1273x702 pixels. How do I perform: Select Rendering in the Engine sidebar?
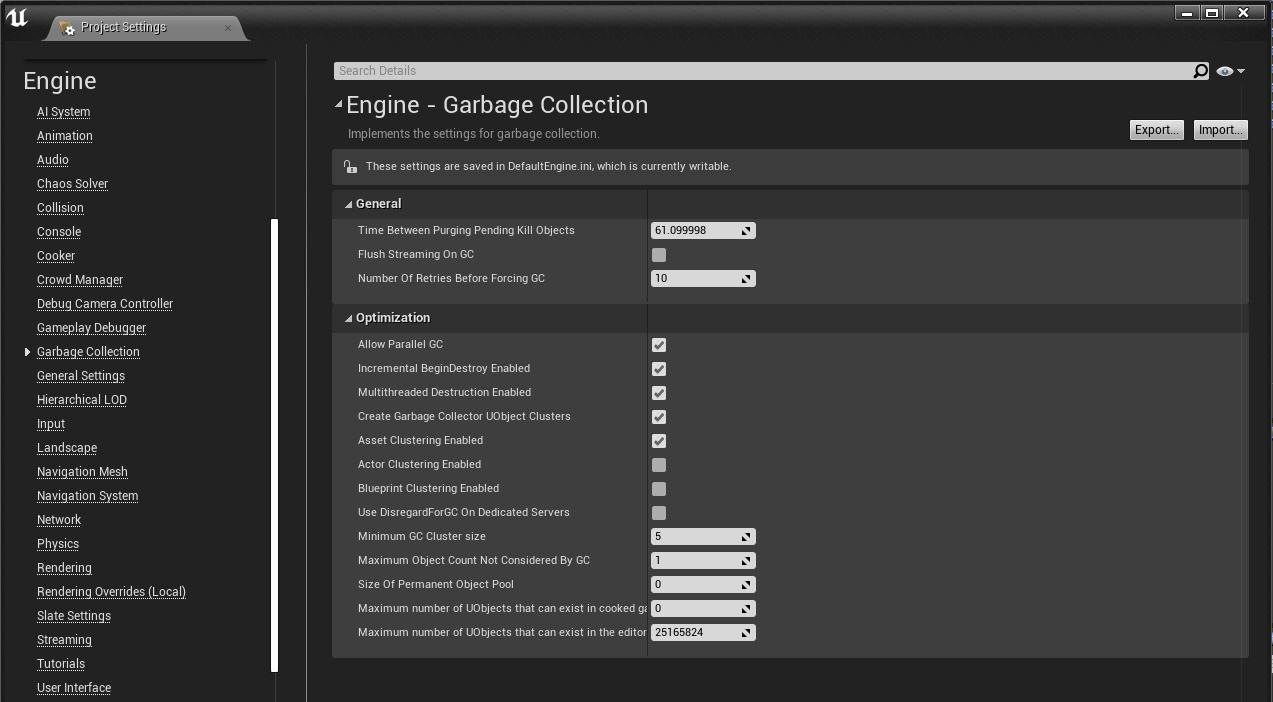64,567
